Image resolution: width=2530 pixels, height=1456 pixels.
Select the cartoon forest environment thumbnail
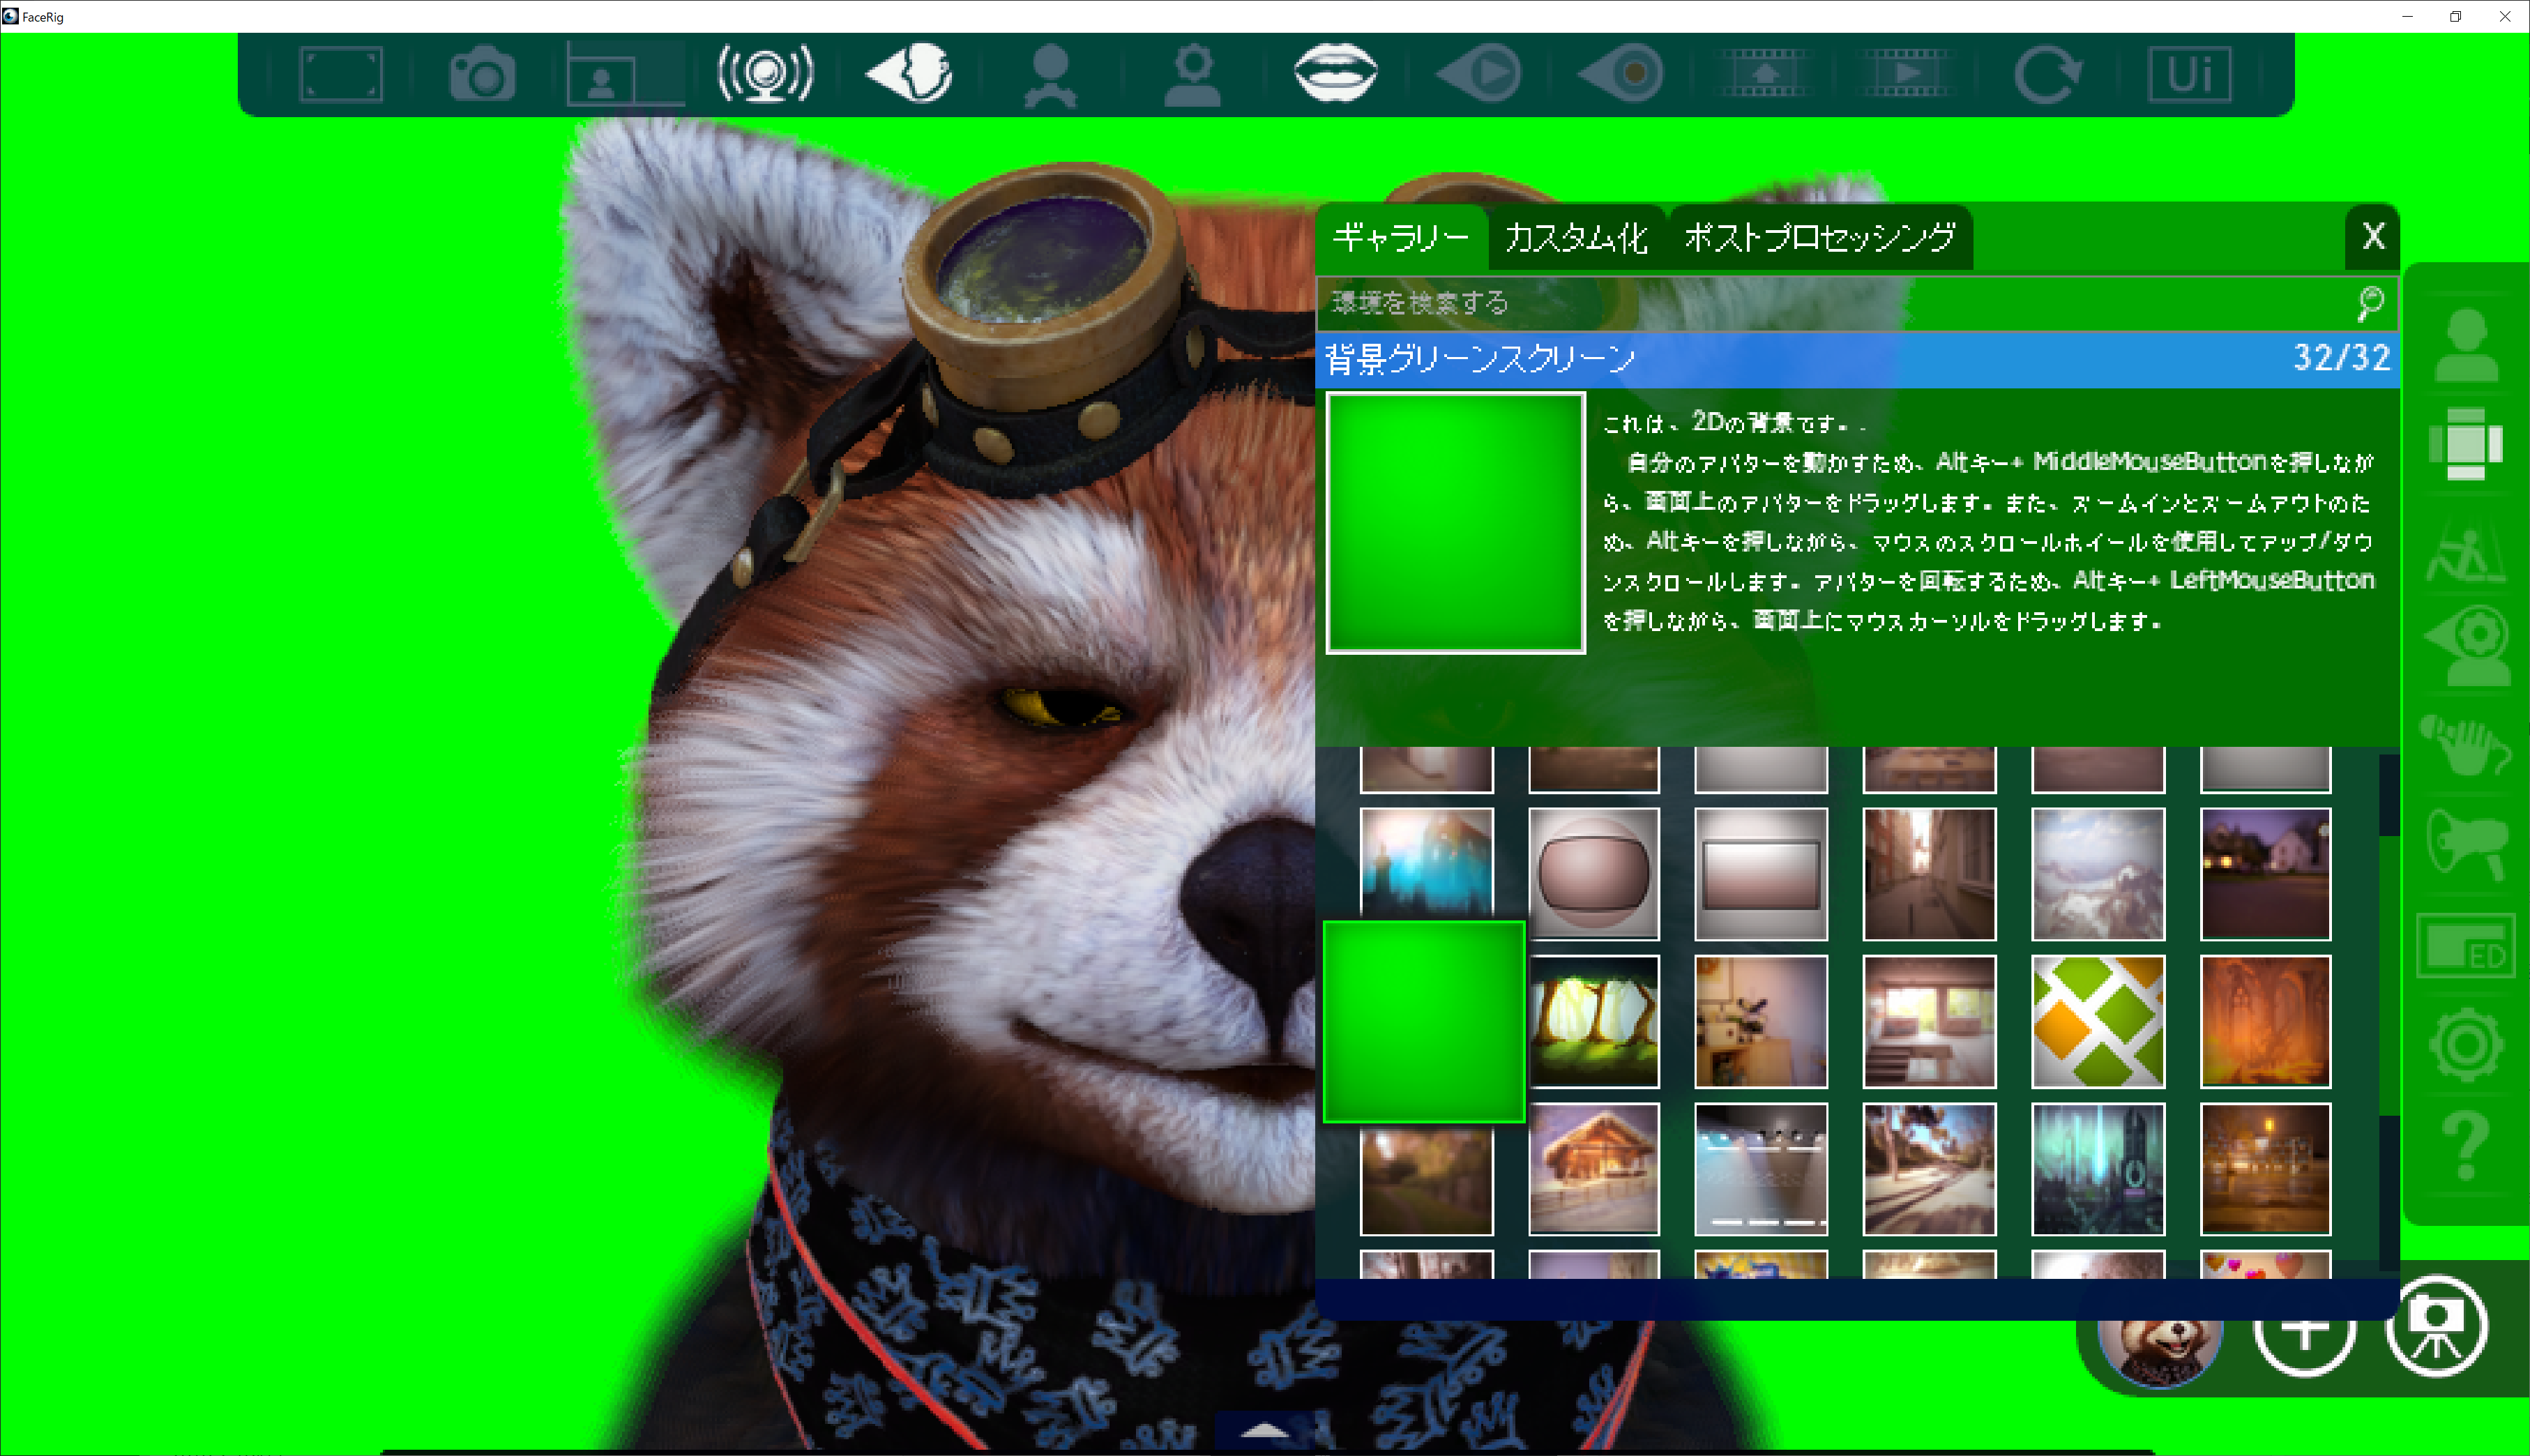coord(1594,1021)
